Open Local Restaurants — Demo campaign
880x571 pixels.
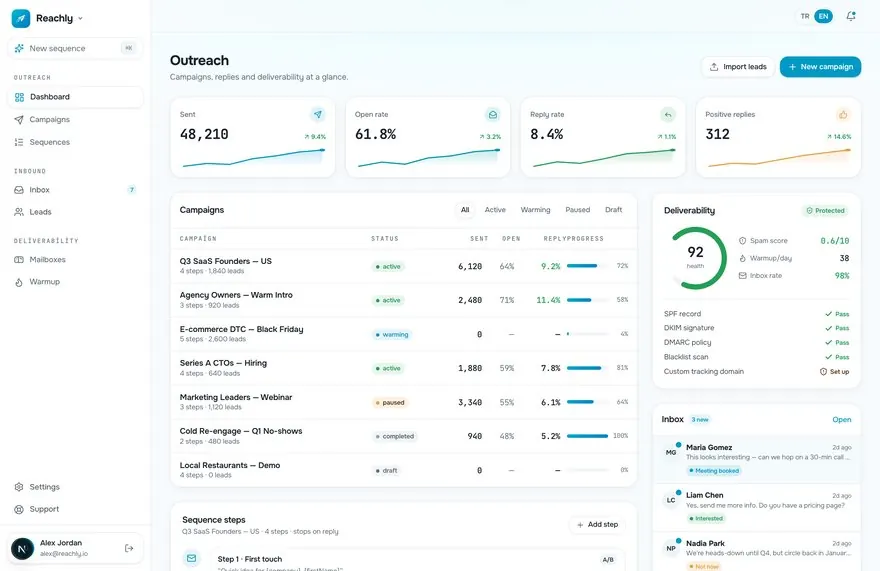[404, 470]
